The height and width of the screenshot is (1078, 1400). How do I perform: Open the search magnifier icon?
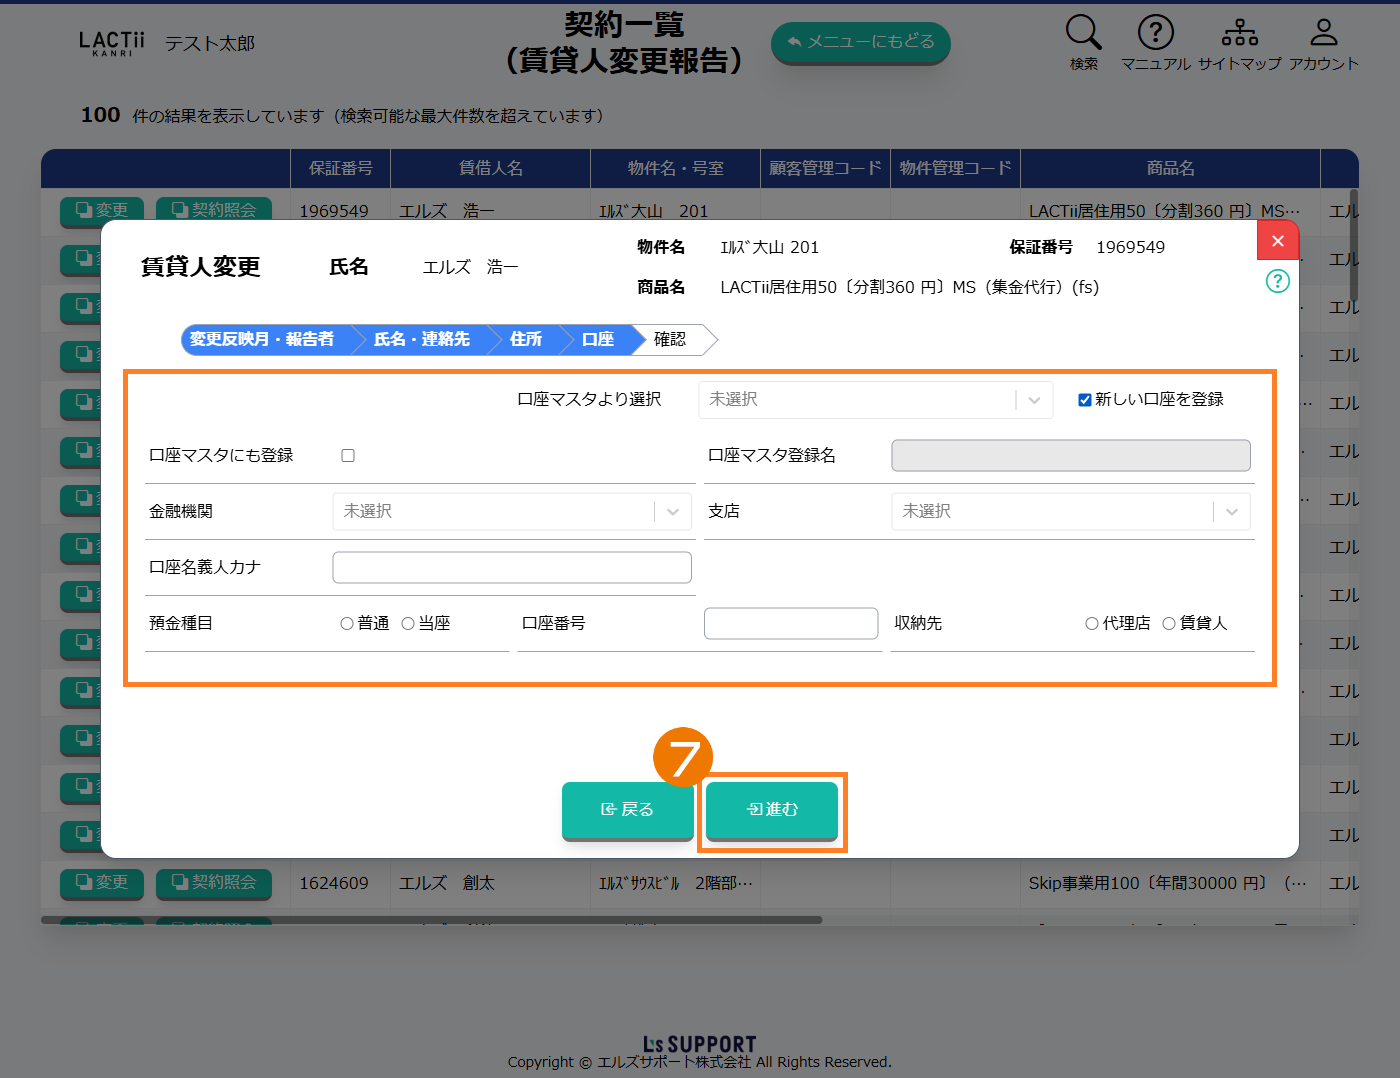point(1083,34)
